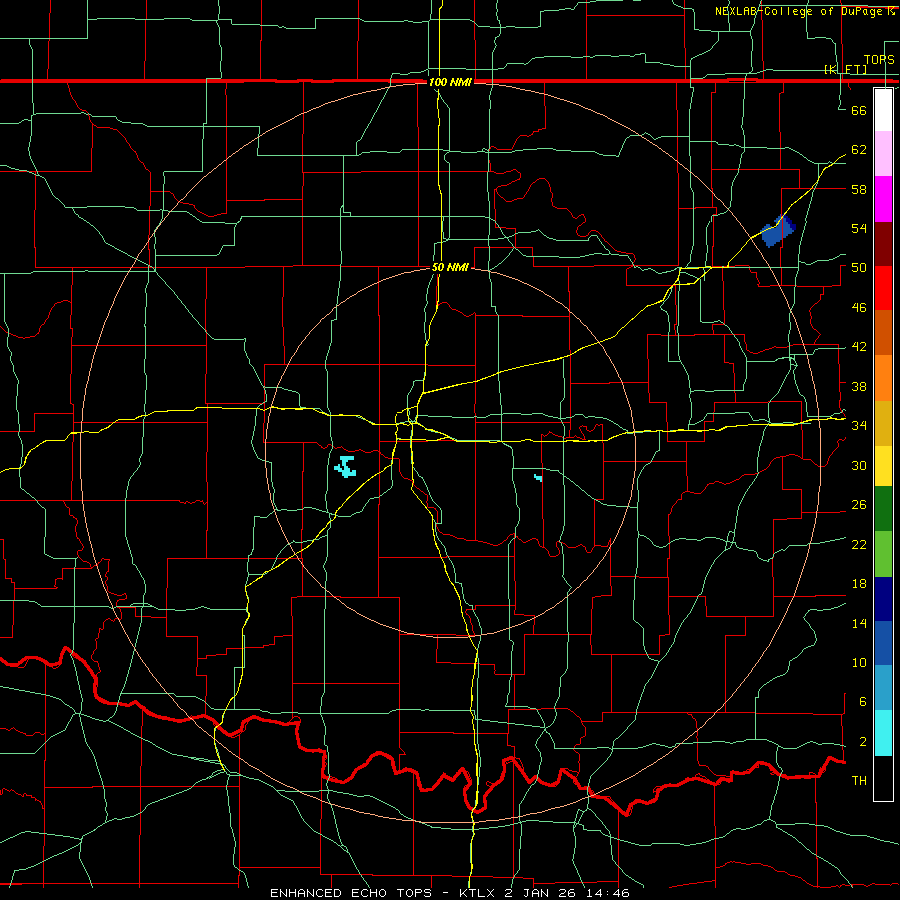Click the 100 NMI range ring label
Screen dimensions: 900x900
click(x=450, y=82)
